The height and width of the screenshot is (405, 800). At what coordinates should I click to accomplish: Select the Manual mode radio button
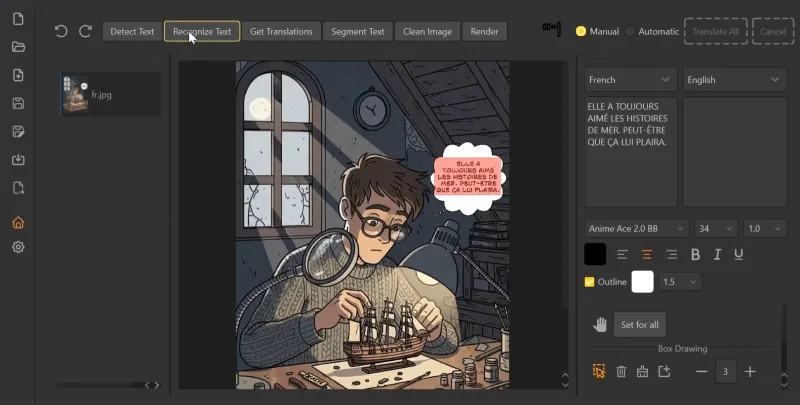point(581,31)
